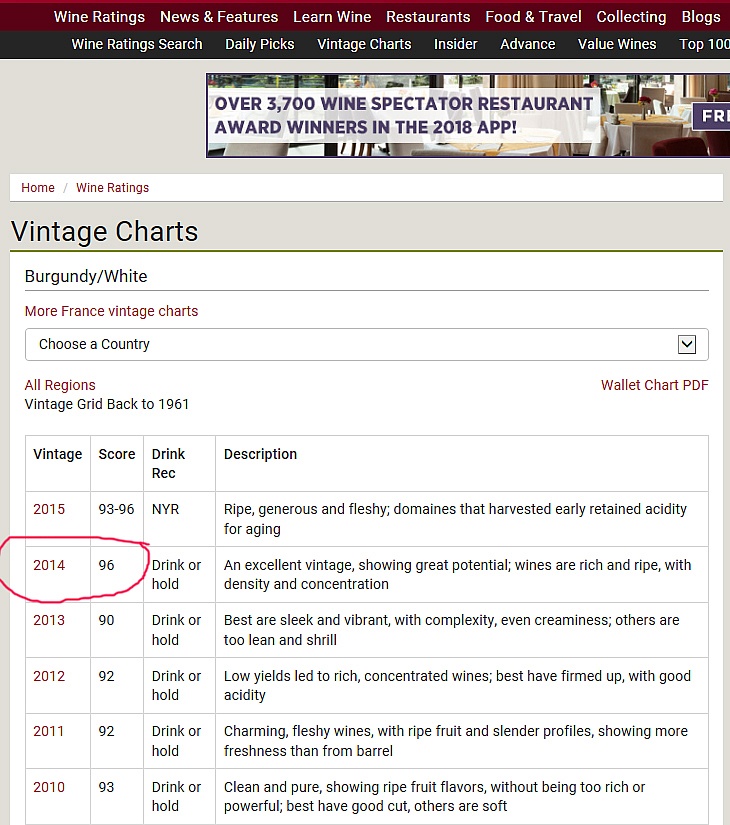This screenshot has width=730, height=825.
Task: Open the 2010 vintage link
Action: coord(49,787)
